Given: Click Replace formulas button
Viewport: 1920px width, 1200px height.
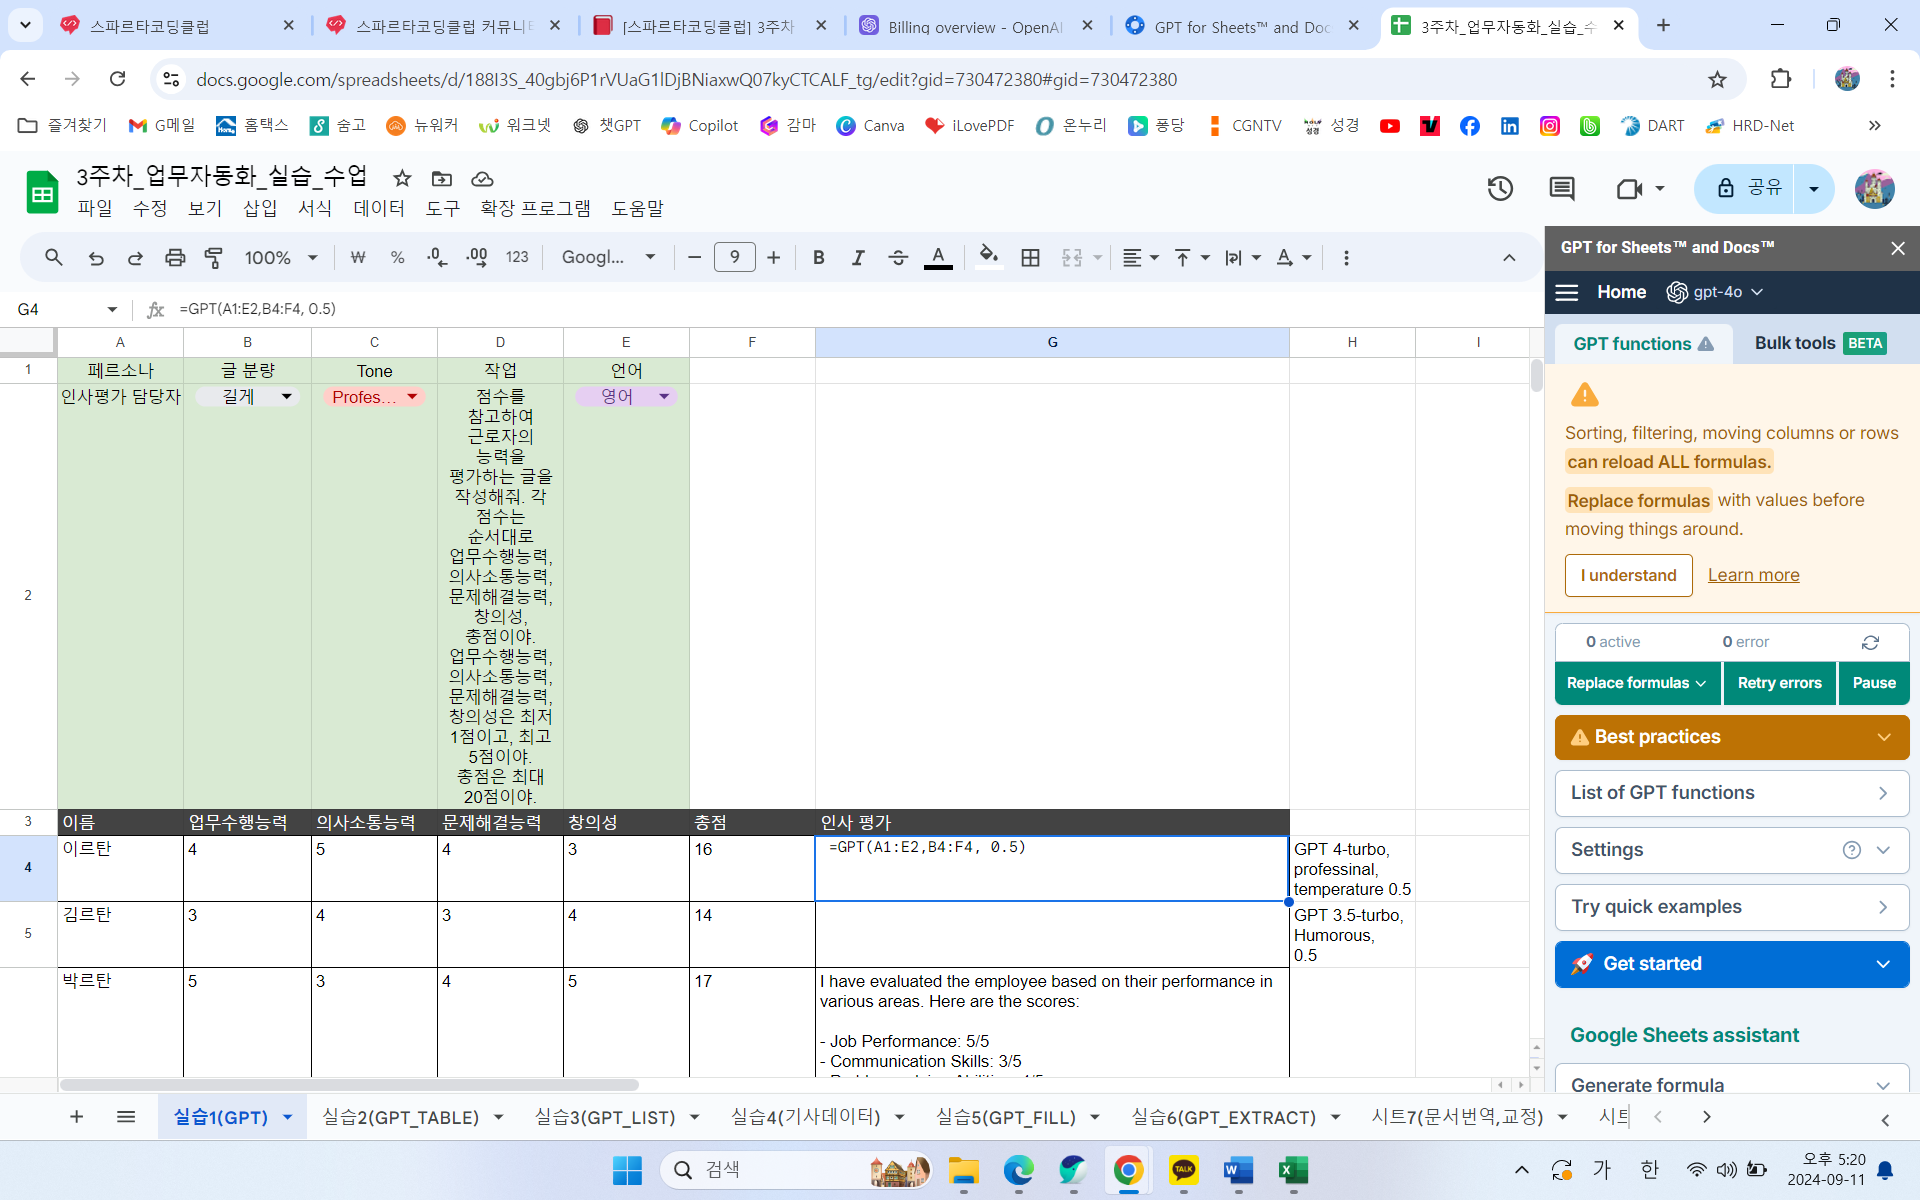Looking at the screenshot, I should 1637,683.
